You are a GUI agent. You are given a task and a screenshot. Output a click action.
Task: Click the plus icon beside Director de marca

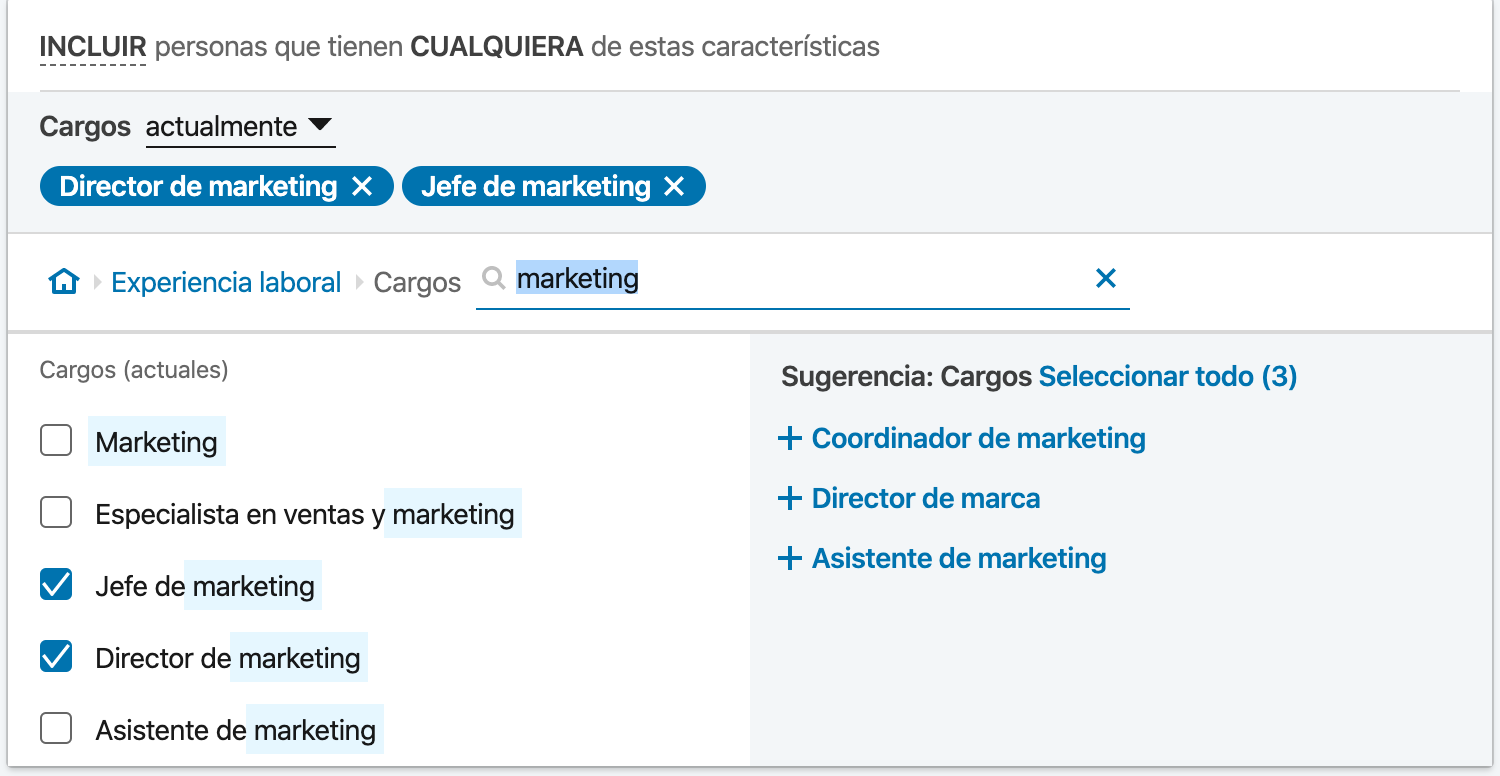point(790,497)
